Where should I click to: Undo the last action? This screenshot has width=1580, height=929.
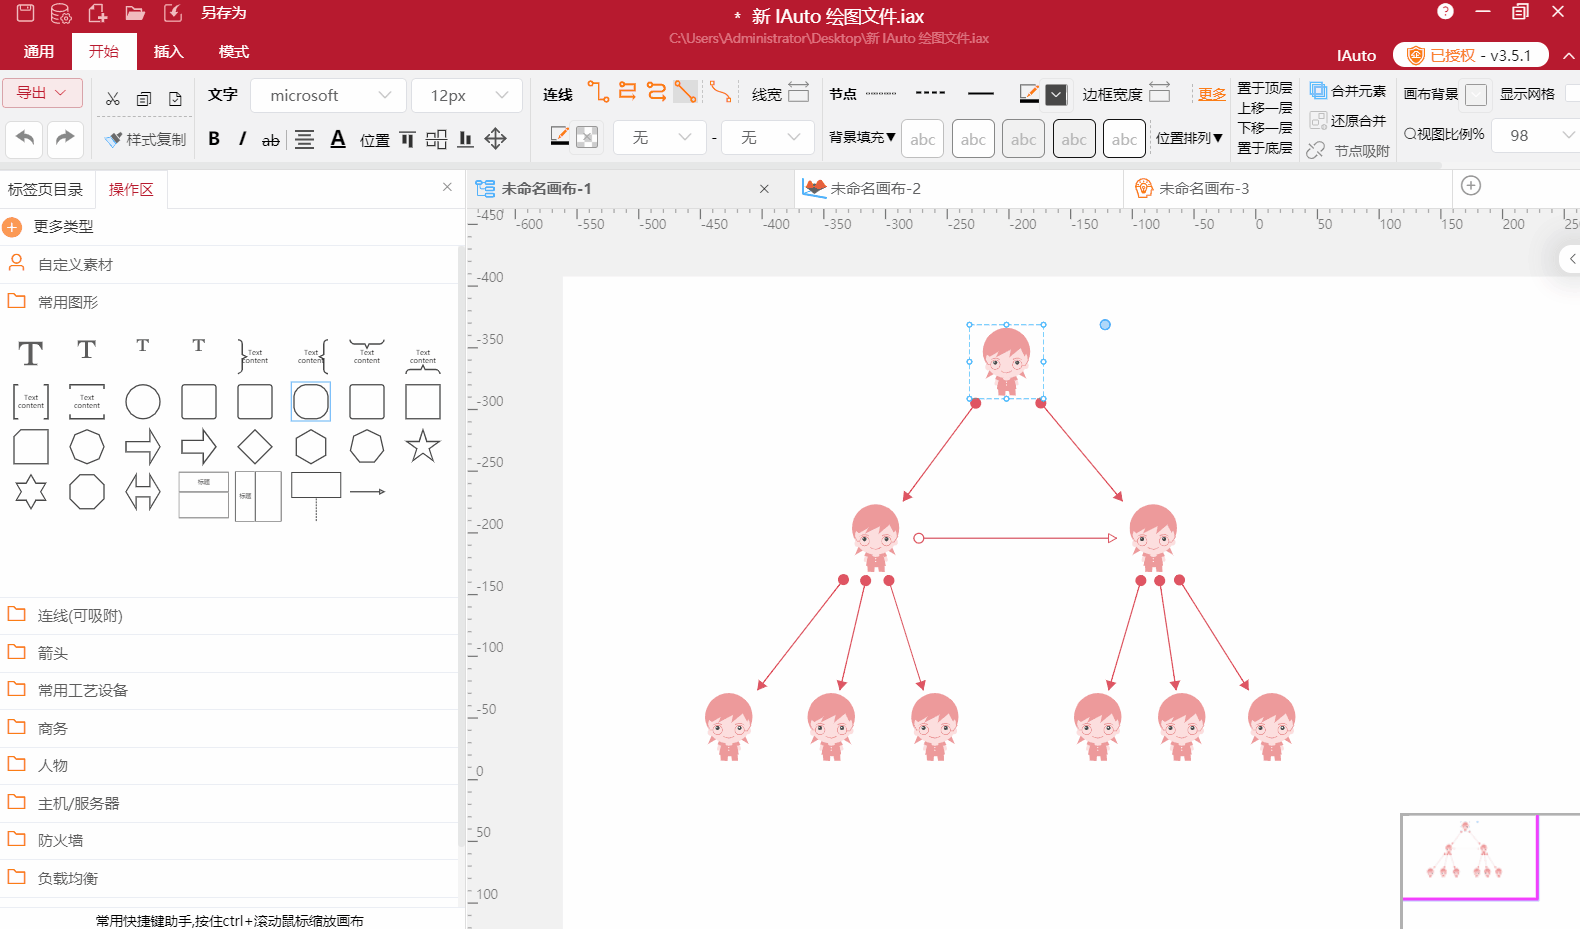(x=25, y=138)
